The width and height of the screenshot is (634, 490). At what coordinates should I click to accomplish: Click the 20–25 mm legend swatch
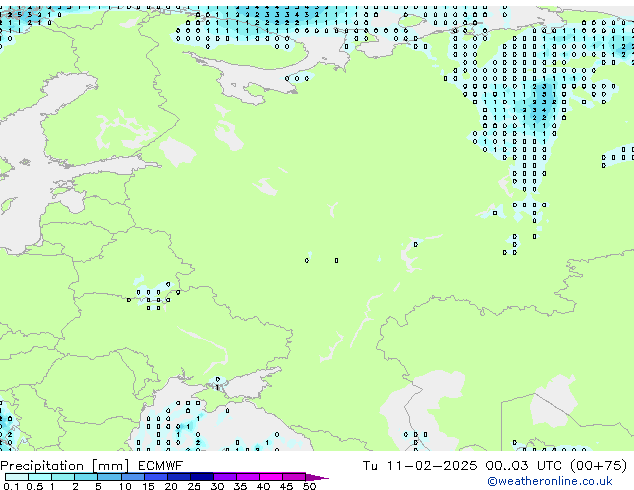point(179,477)
